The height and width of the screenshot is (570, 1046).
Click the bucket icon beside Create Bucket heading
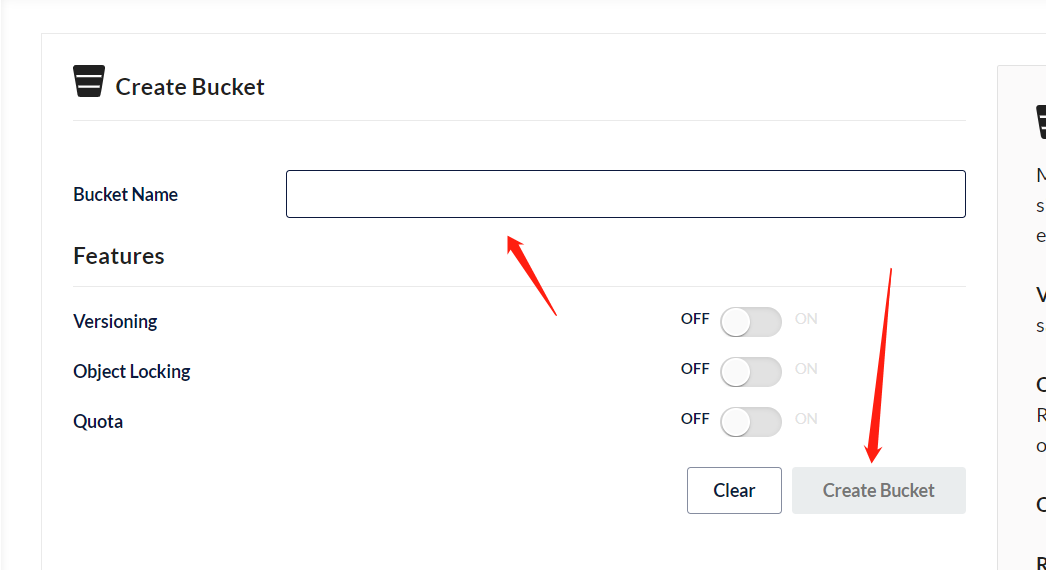[x=89, y=81]
